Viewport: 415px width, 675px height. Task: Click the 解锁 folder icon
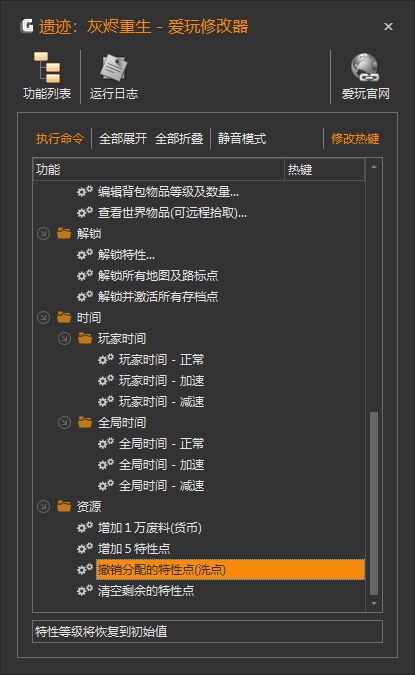[x=64, y=233]
